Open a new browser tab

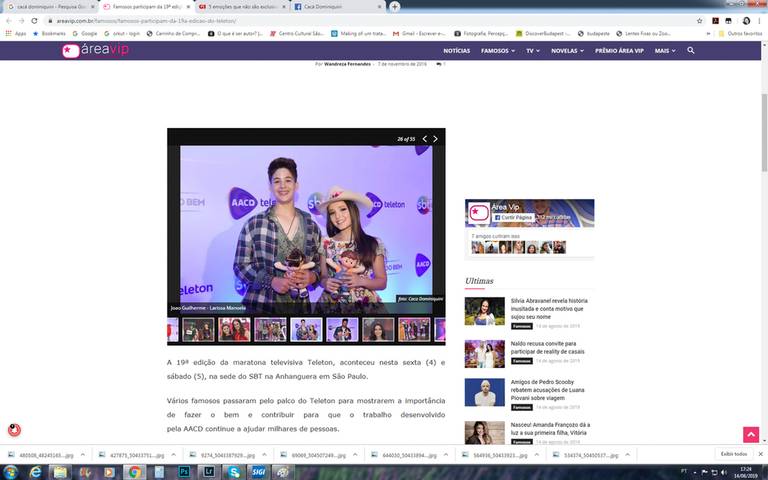click(x=395, y=6)
